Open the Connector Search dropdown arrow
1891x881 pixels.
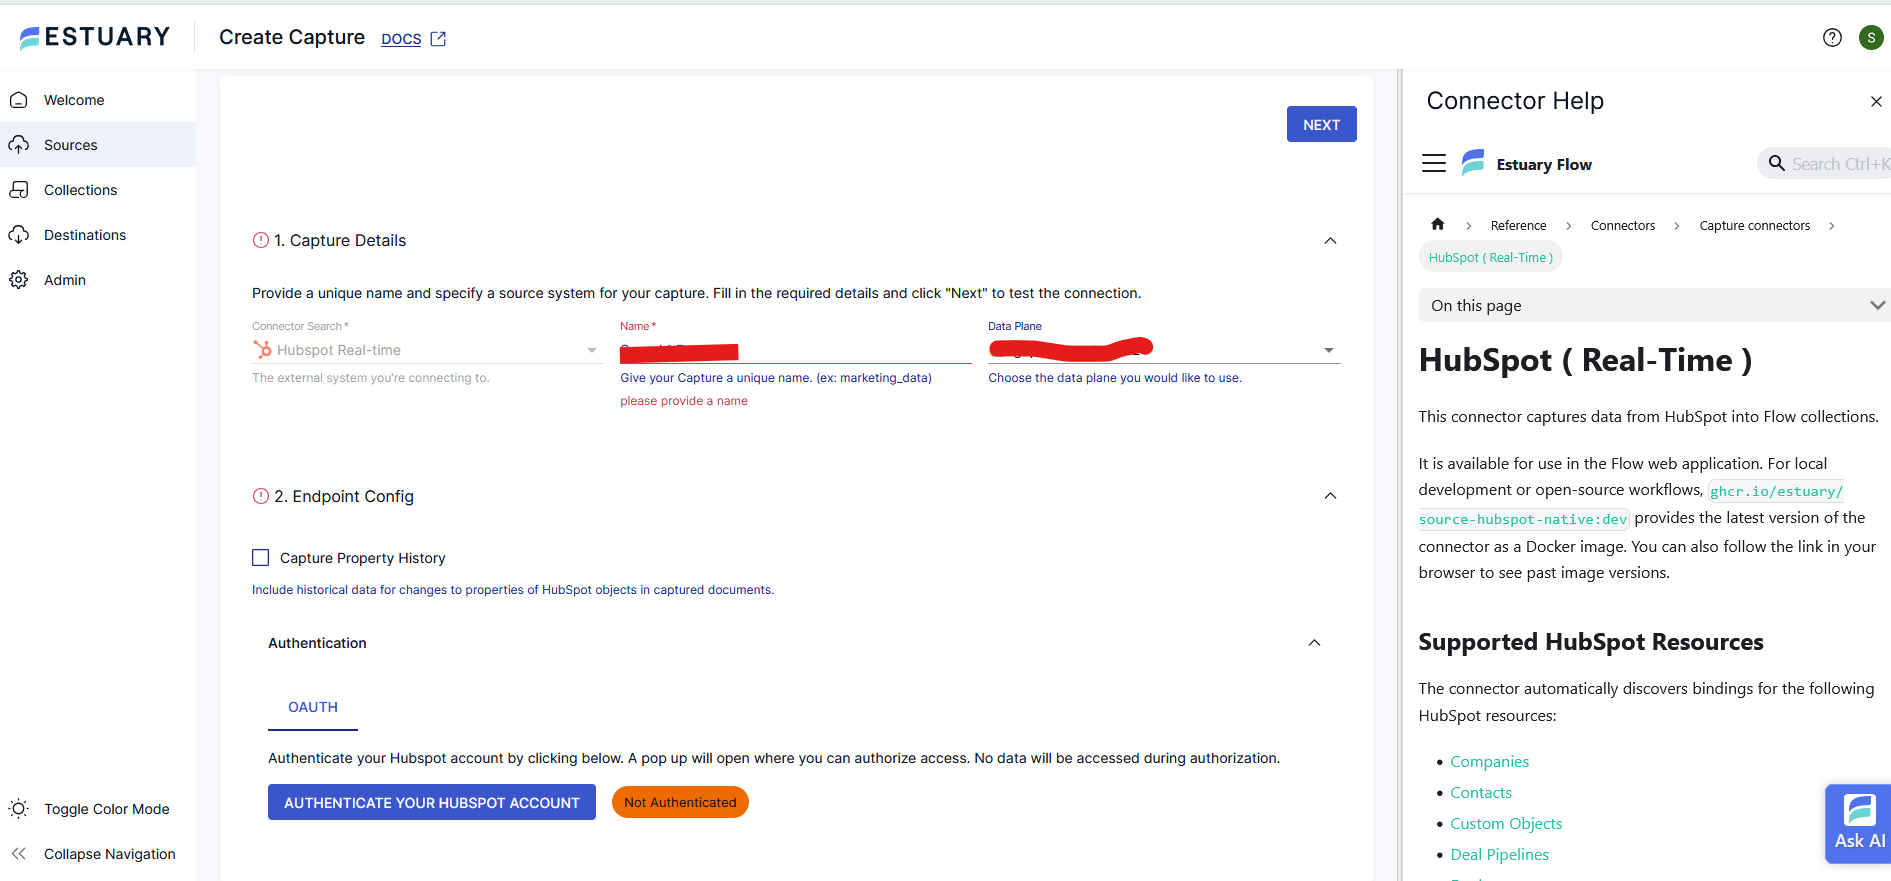pyautogui.click(x=592, y=350)
